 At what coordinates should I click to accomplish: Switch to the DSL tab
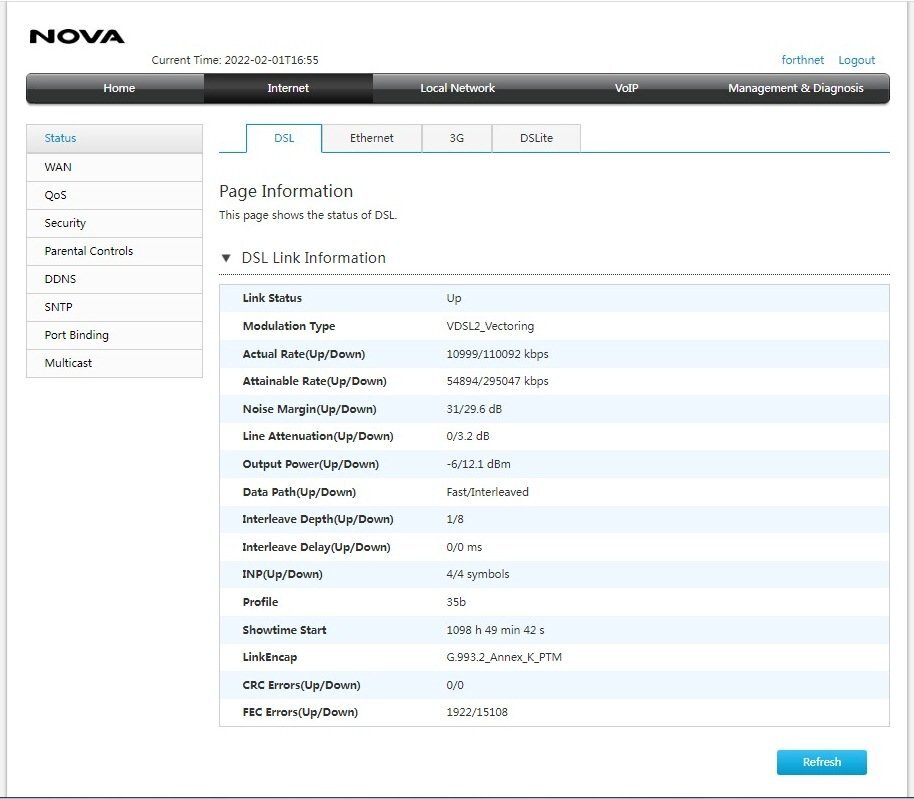click(284, 138)
